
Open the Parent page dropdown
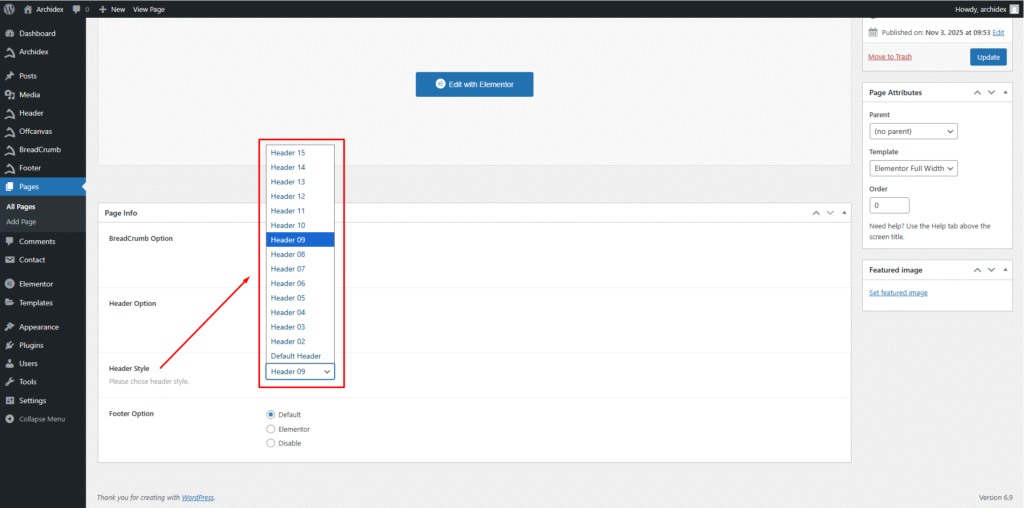coord(913,131)
